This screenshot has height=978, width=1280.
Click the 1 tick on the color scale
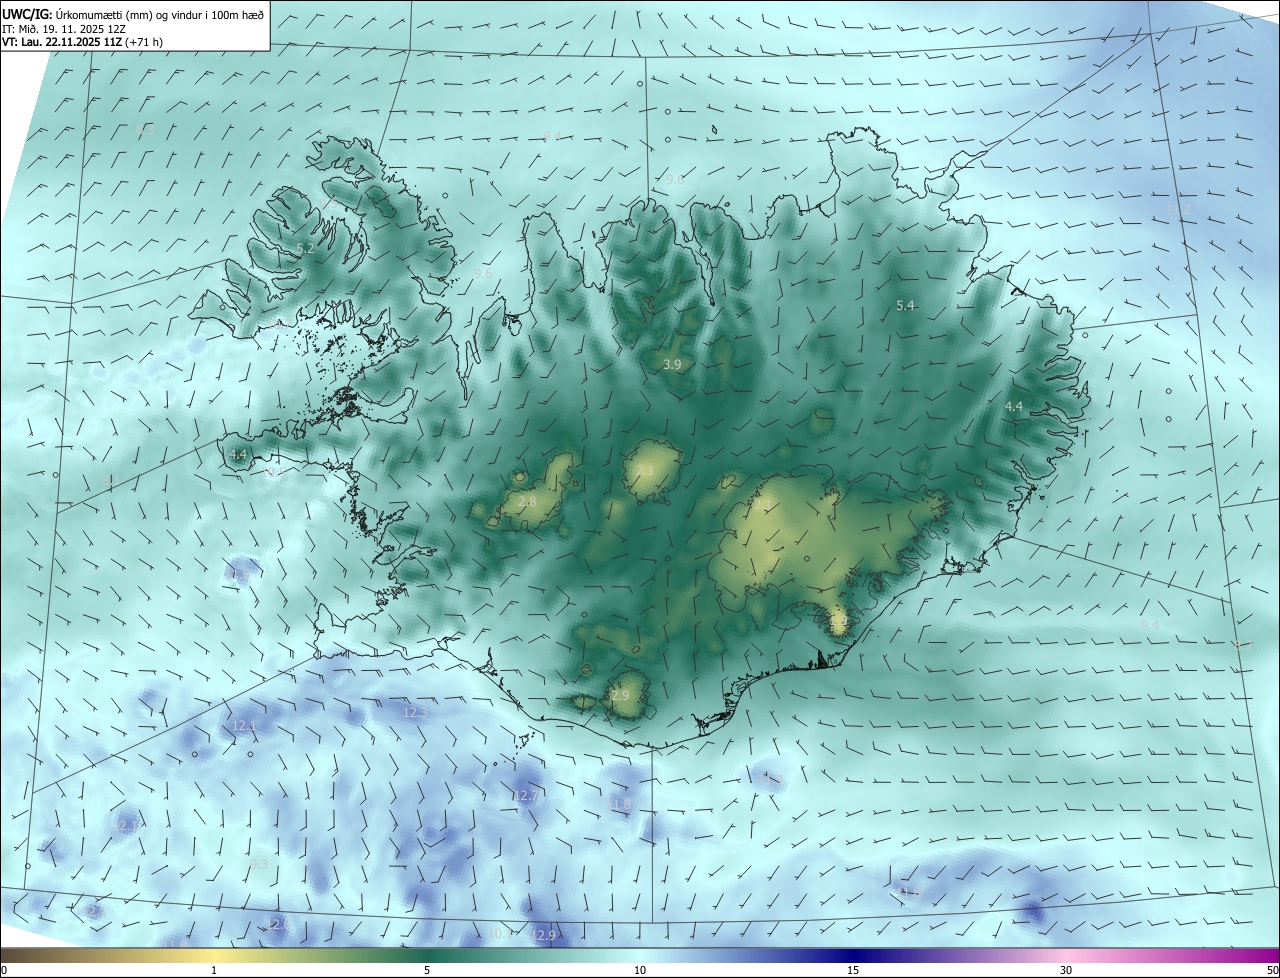pos(214,970)
